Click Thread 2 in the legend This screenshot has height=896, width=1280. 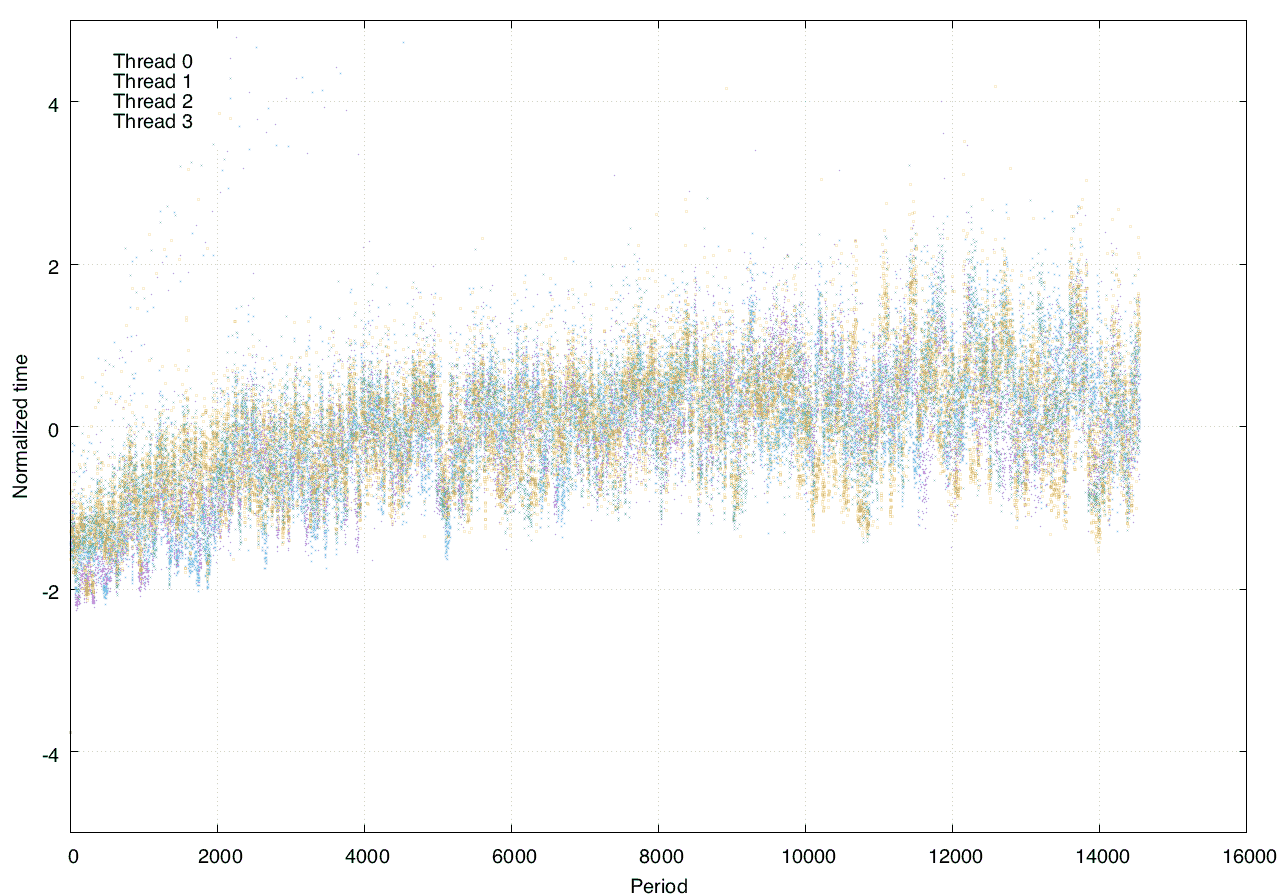coord(152,101)
